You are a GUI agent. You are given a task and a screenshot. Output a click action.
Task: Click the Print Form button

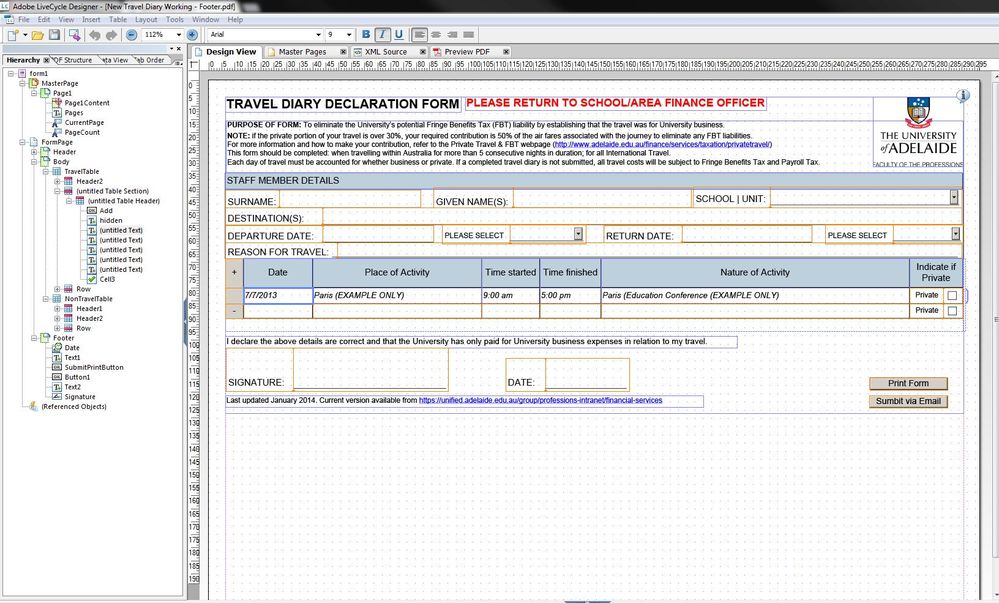click(908, 383)
